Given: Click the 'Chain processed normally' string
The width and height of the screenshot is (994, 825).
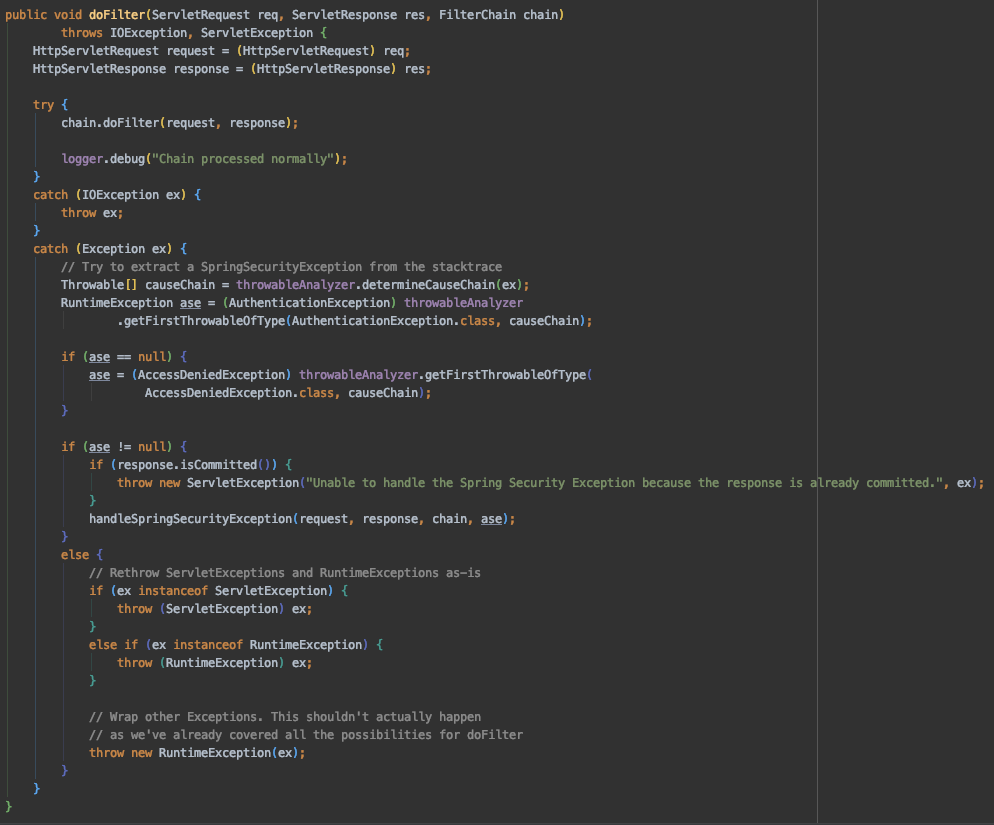Looking at the screenshot, I should coord(243,159).
